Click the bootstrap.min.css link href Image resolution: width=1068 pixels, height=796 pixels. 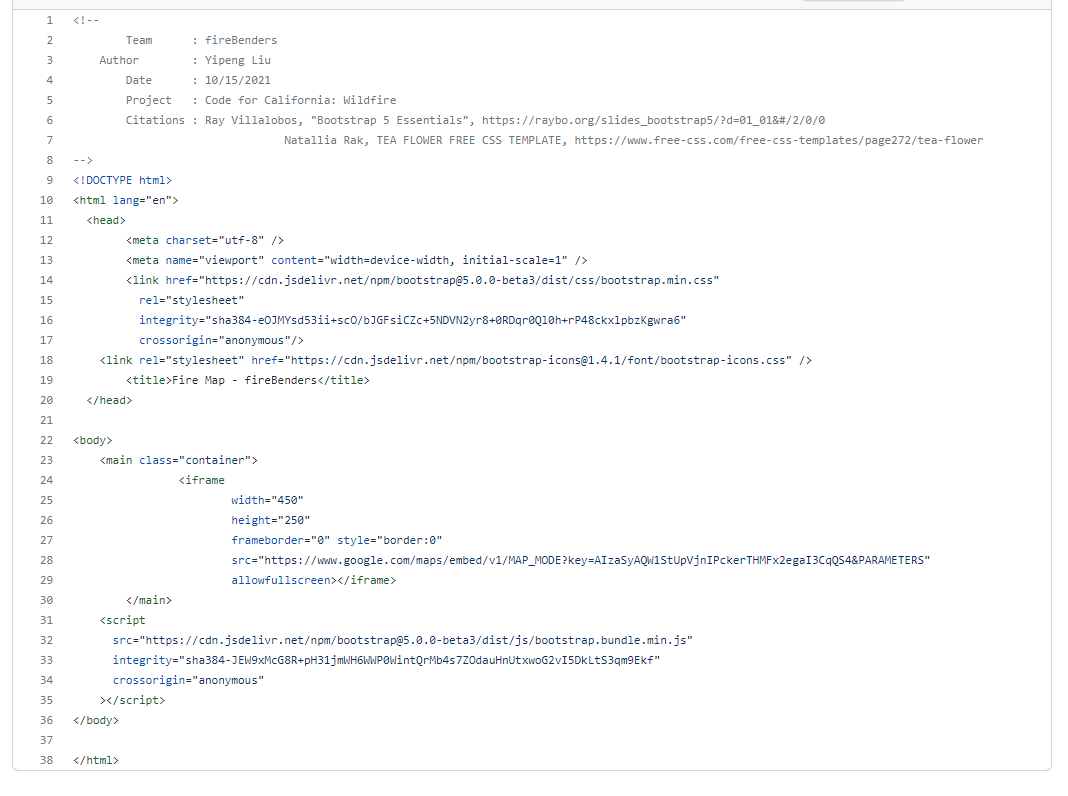[442, 280]
